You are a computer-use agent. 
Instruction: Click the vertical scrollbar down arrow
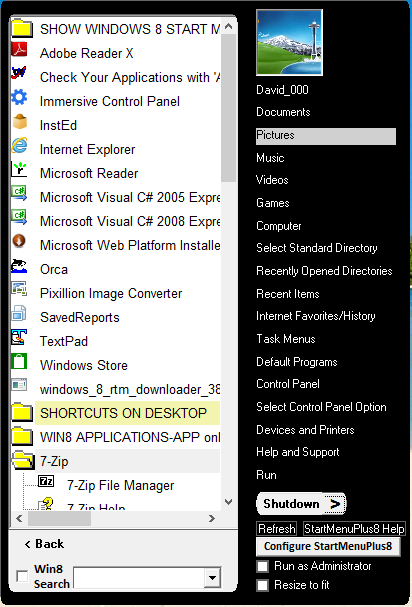[x=228, y=502]
